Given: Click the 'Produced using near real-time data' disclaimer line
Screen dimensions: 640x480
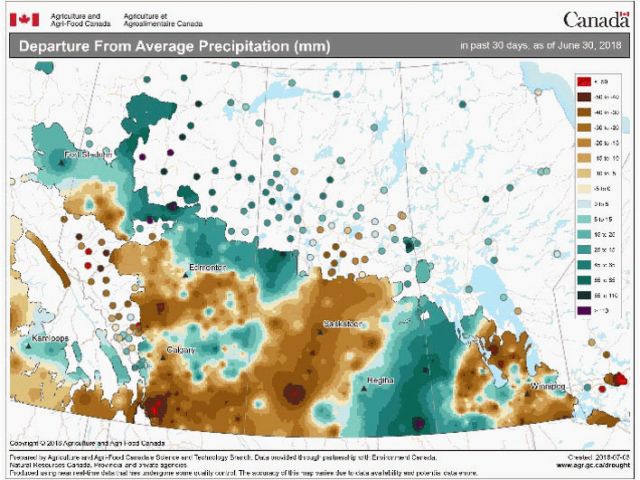Looking at the screenshot, I should (x=243, y=473).
